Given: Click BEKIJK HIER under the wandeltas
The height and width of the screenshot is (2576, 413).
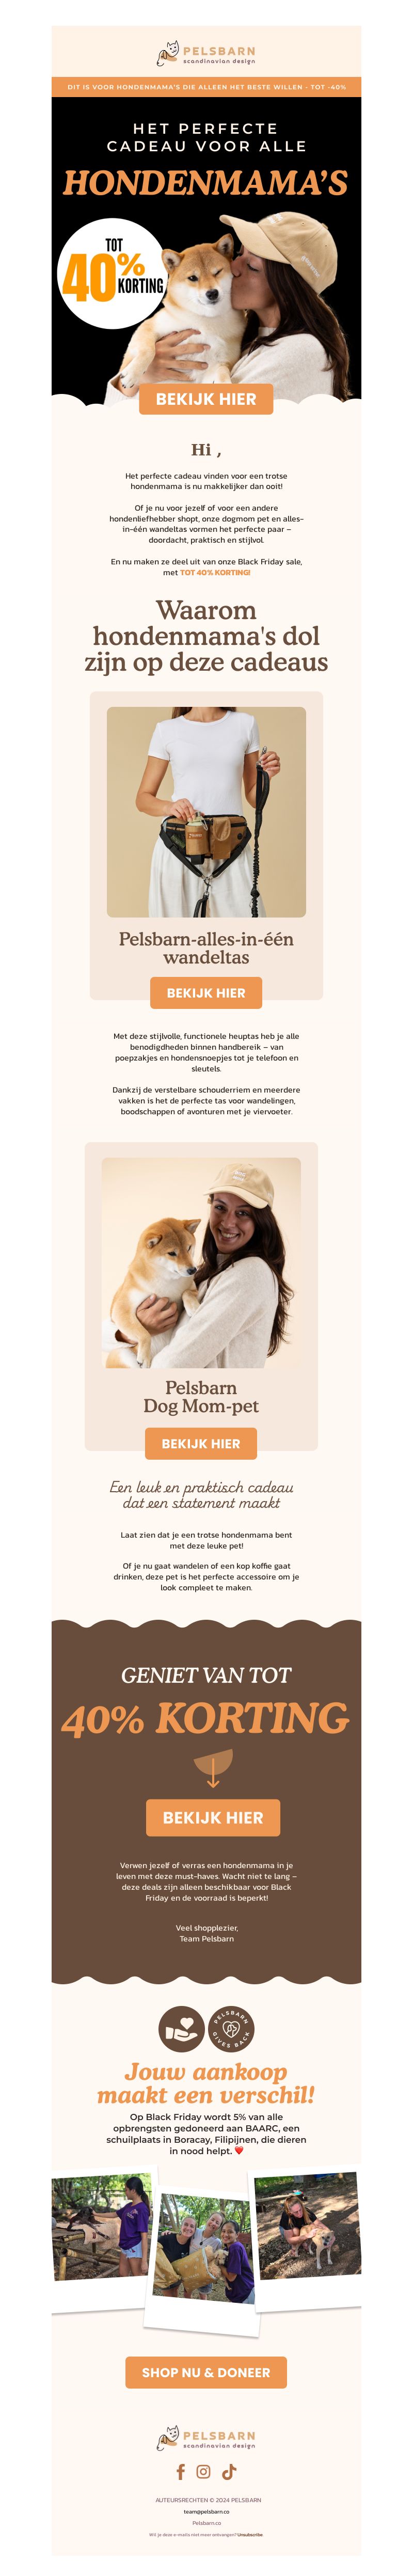Looking at the screenshot, I should (206, 993).
